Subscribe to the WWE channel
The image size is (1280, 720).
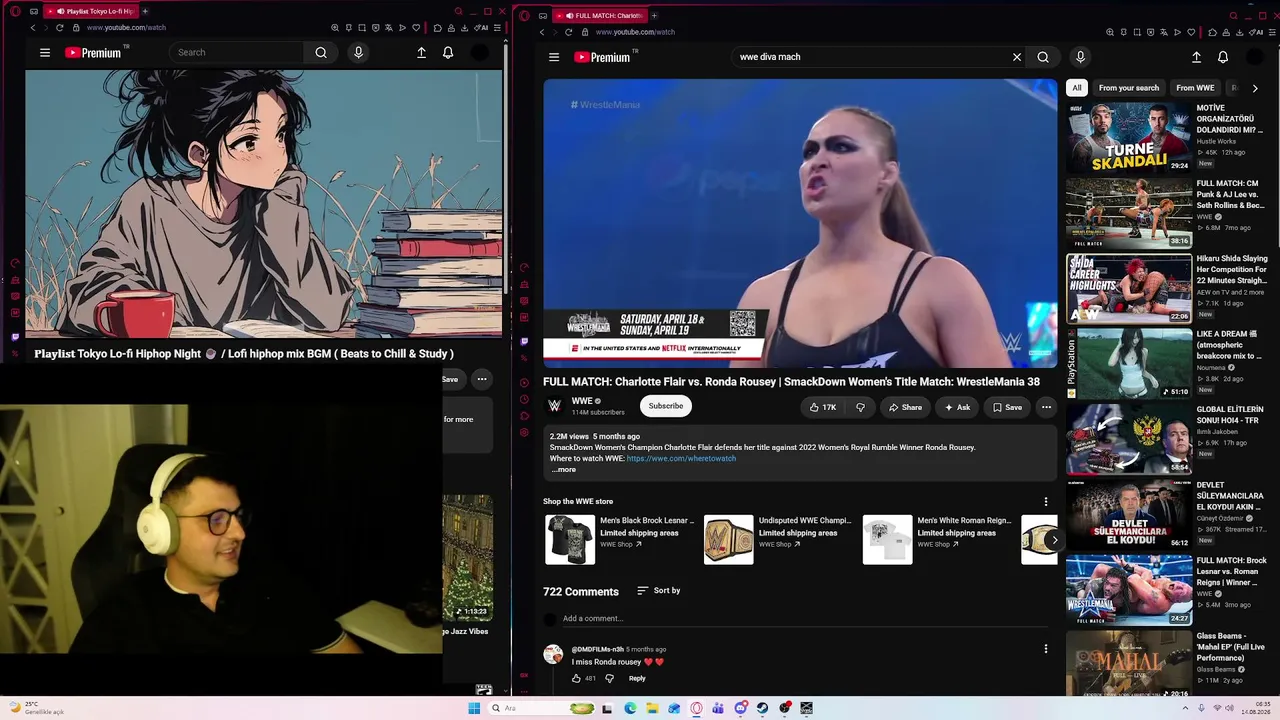(x=666, y=406)
